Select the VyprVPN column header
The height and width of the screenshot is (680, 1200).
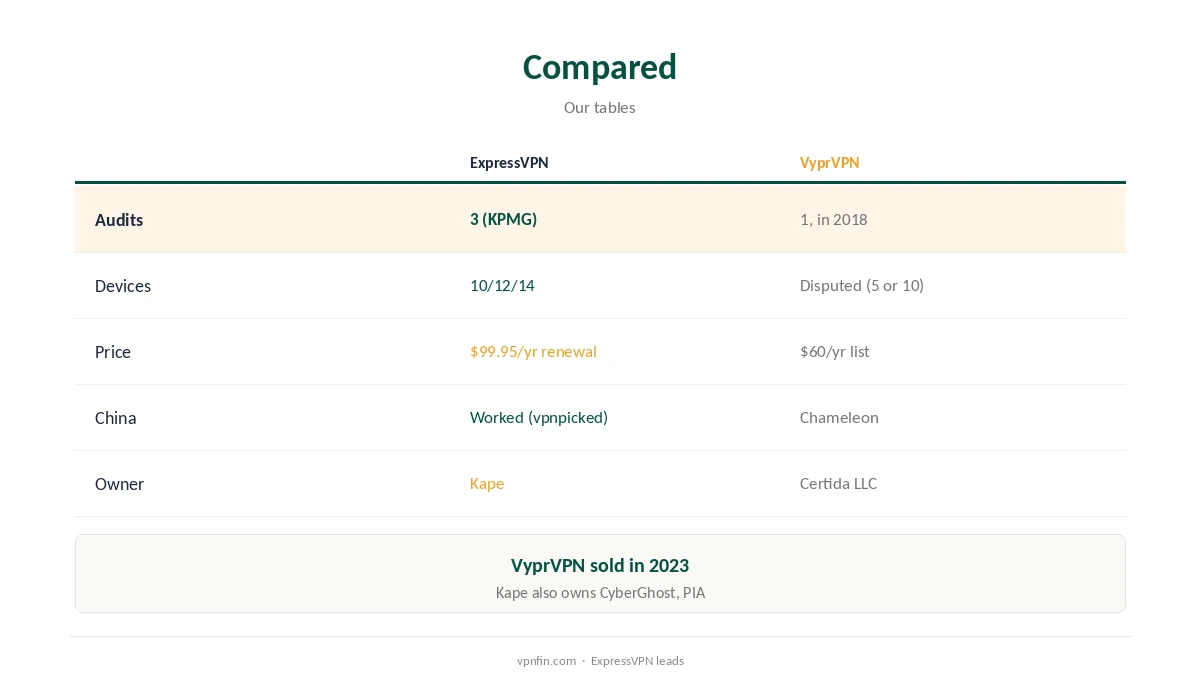click(x=829, y=163)
